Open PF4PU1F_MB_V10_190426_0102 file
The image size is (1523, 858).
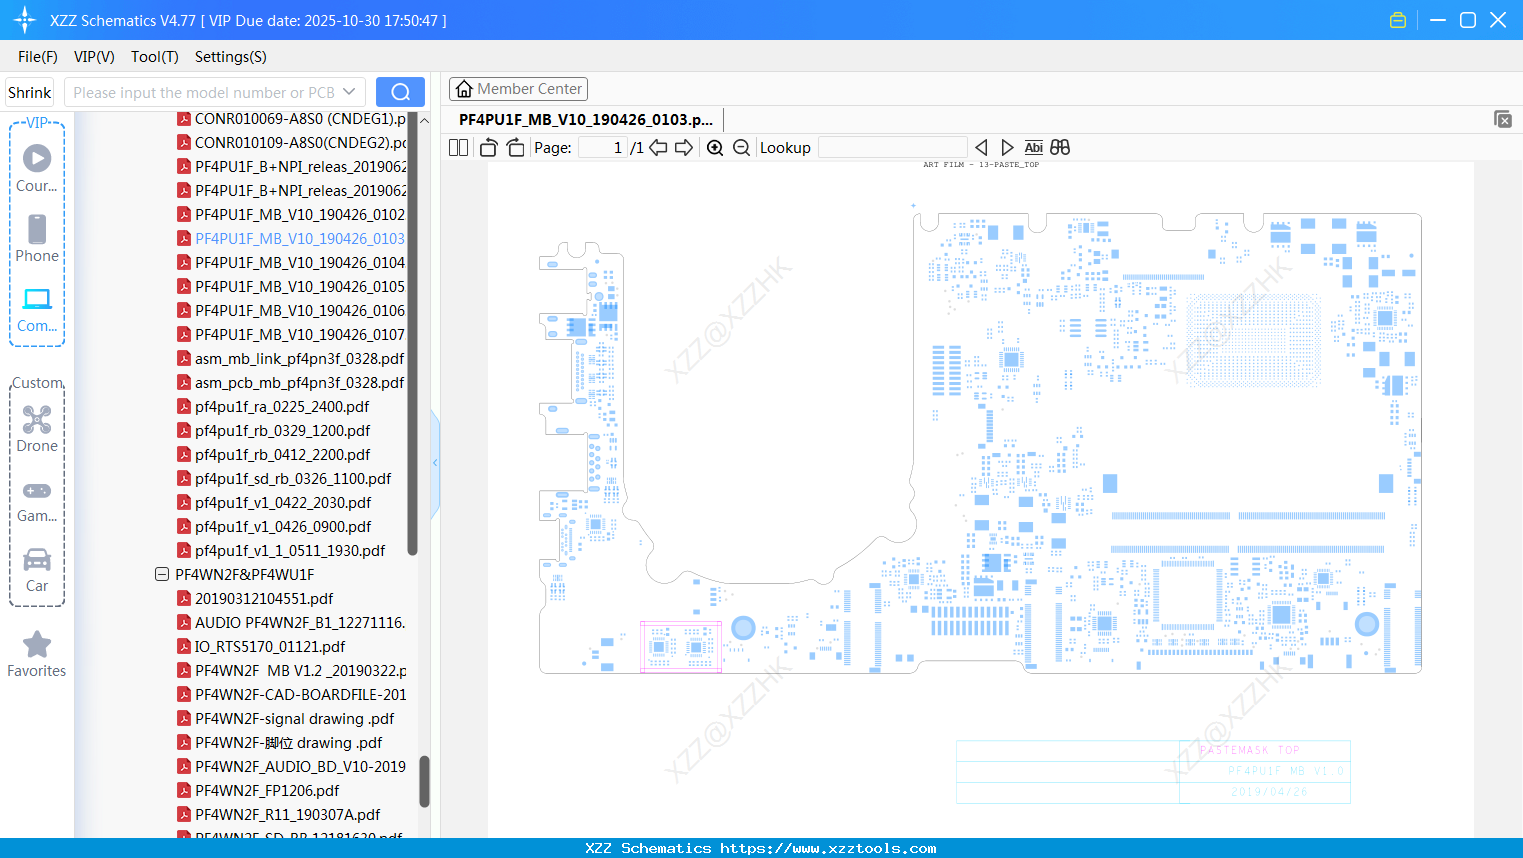[300, 215]
